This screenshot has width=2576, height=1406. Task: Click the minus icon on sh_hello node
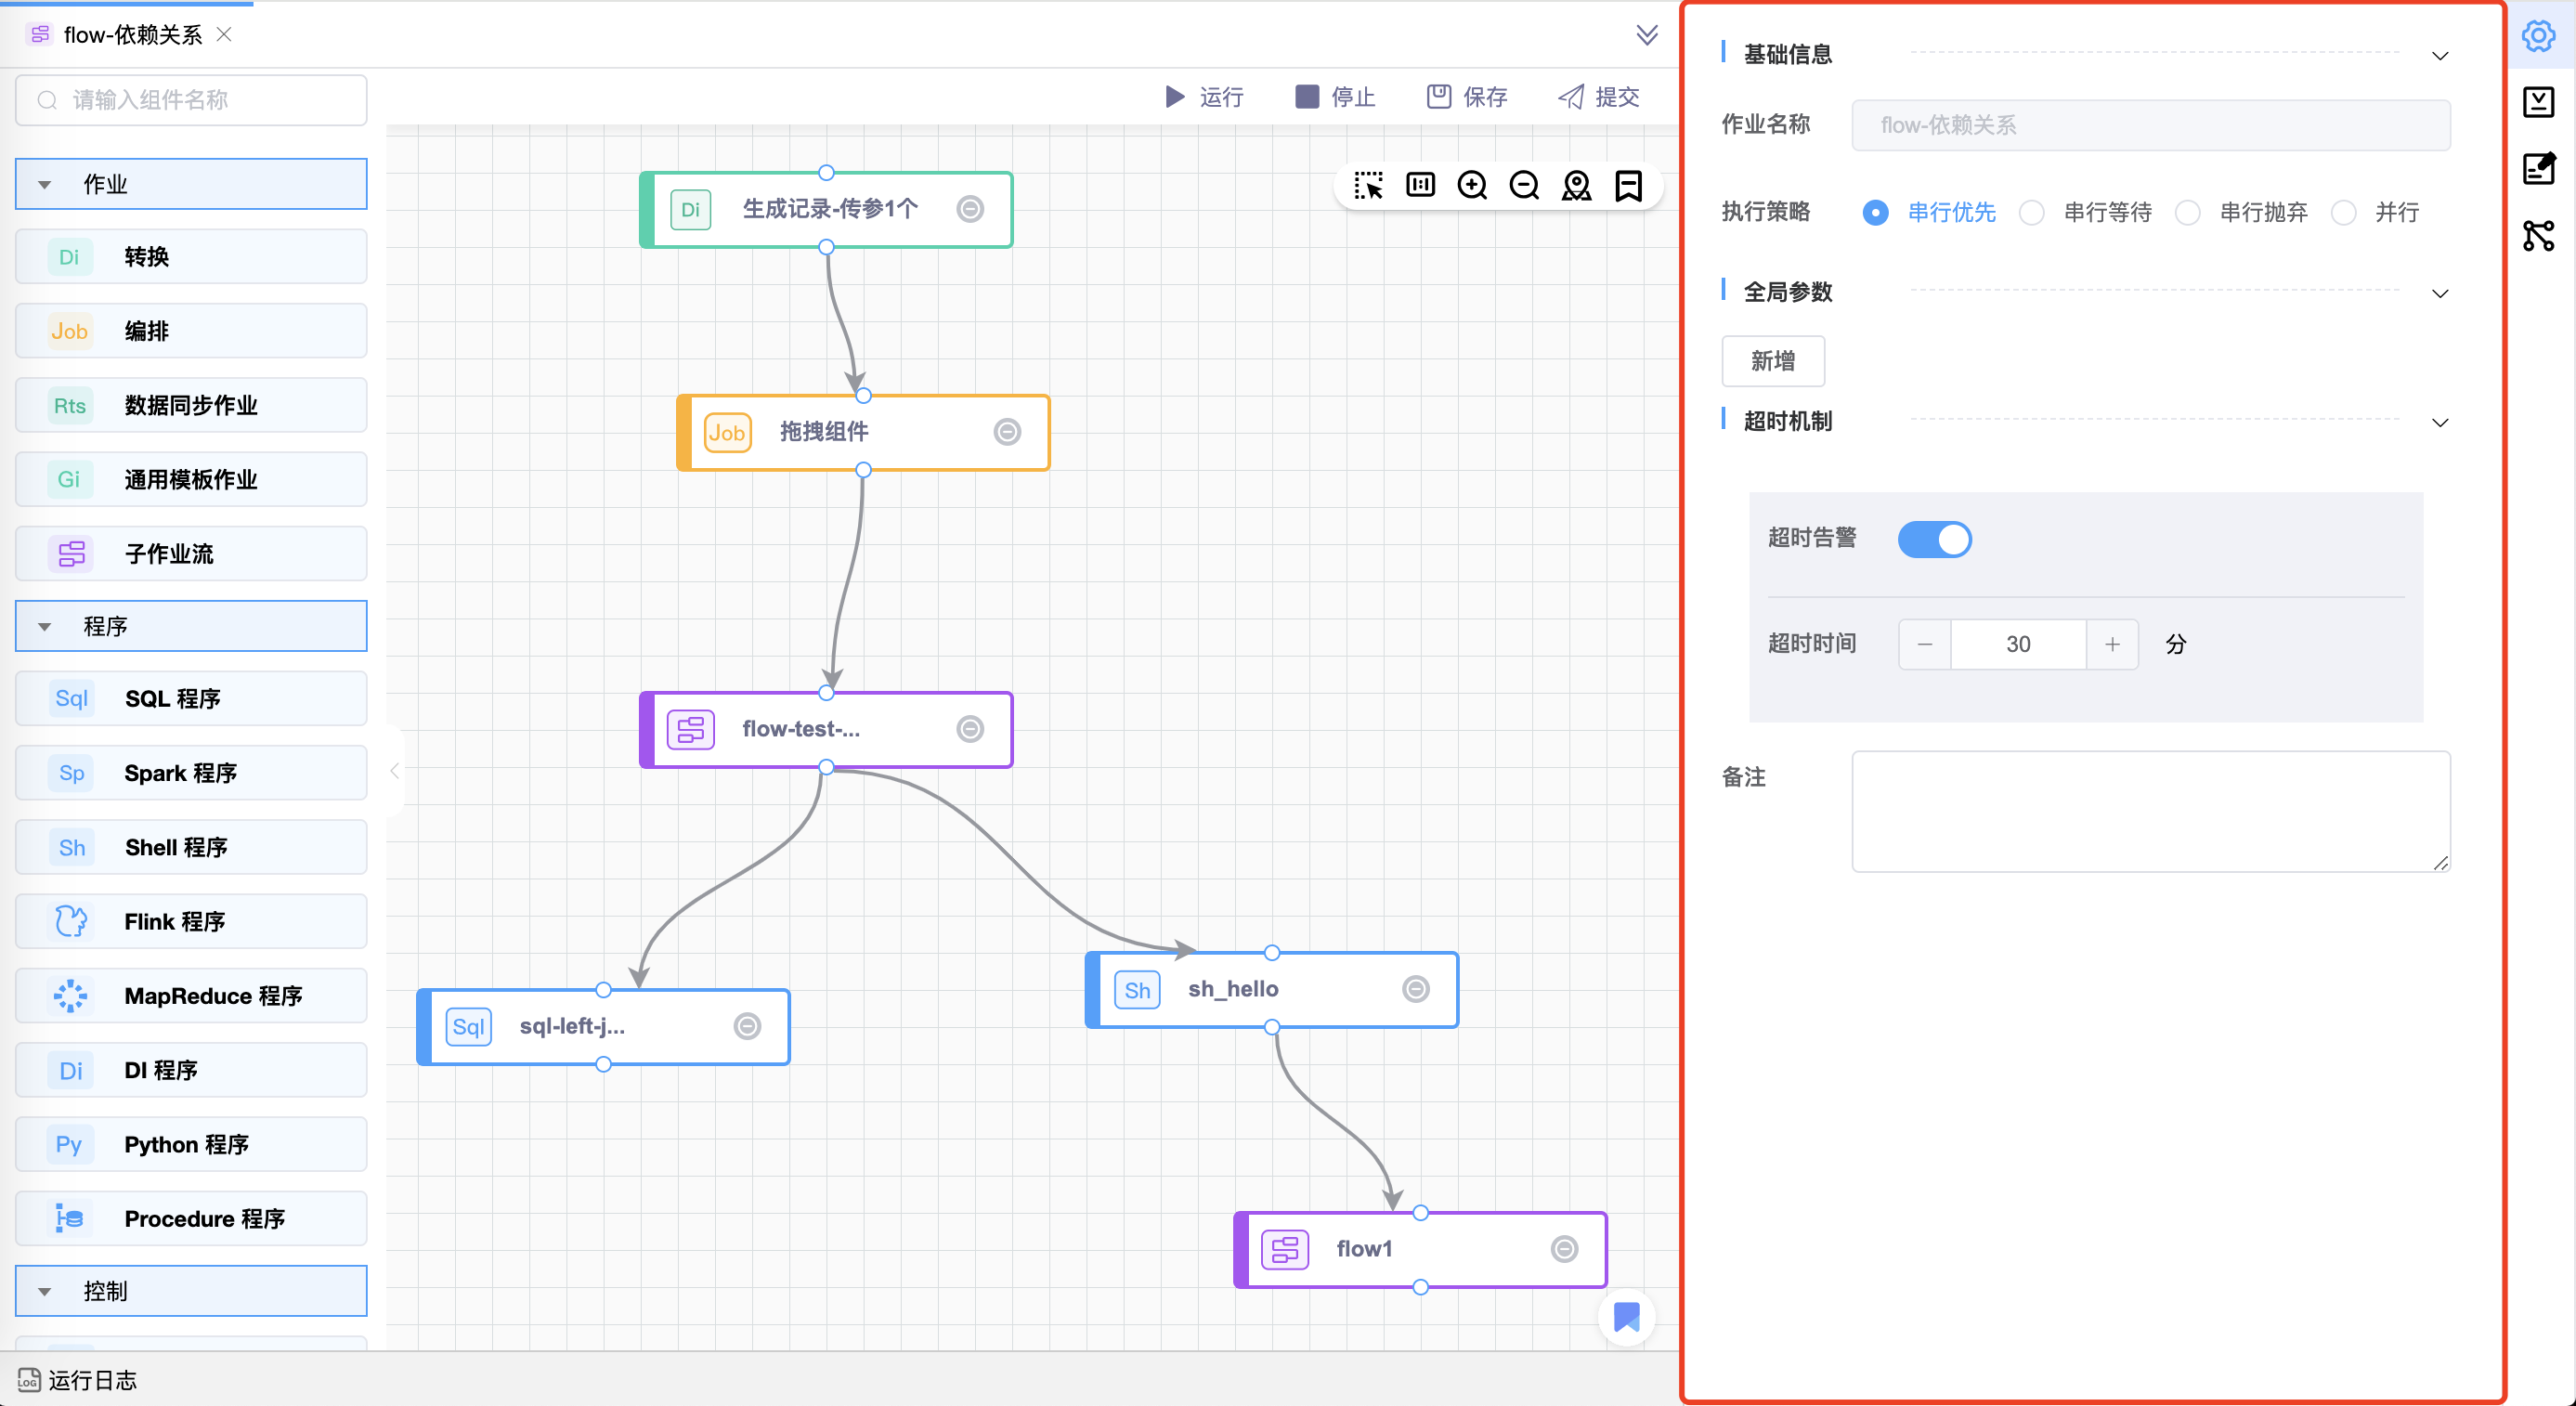point(1415,989)
